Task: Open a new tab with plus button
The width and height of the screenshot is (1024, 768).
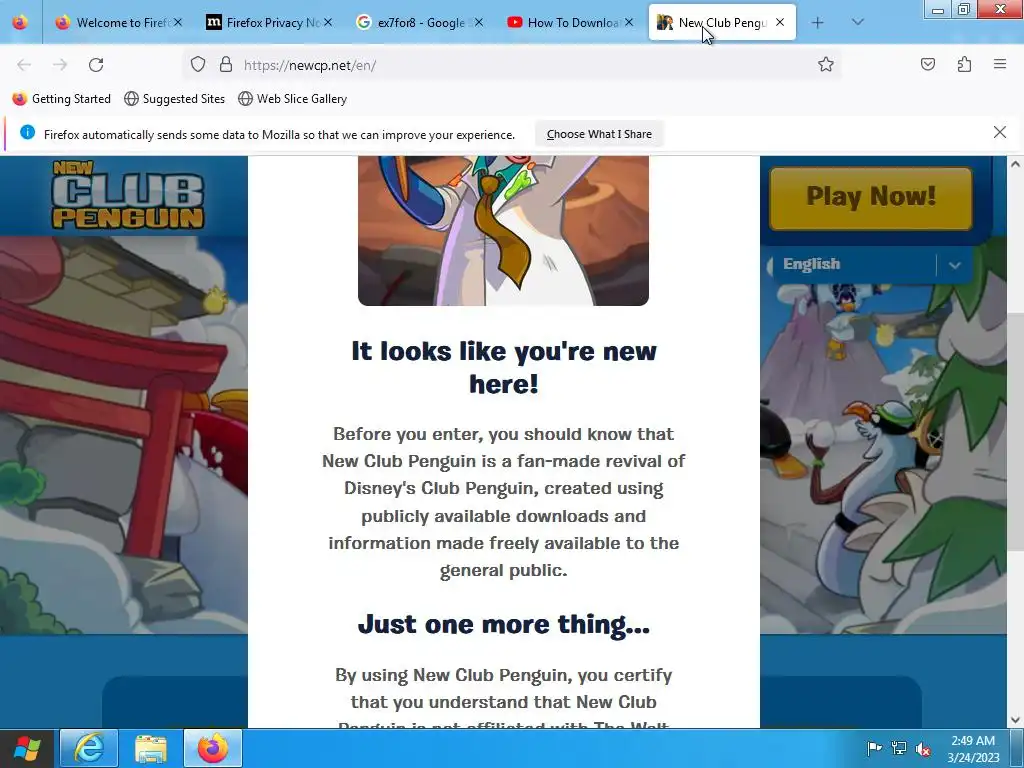Action: [x=817, y=23]
